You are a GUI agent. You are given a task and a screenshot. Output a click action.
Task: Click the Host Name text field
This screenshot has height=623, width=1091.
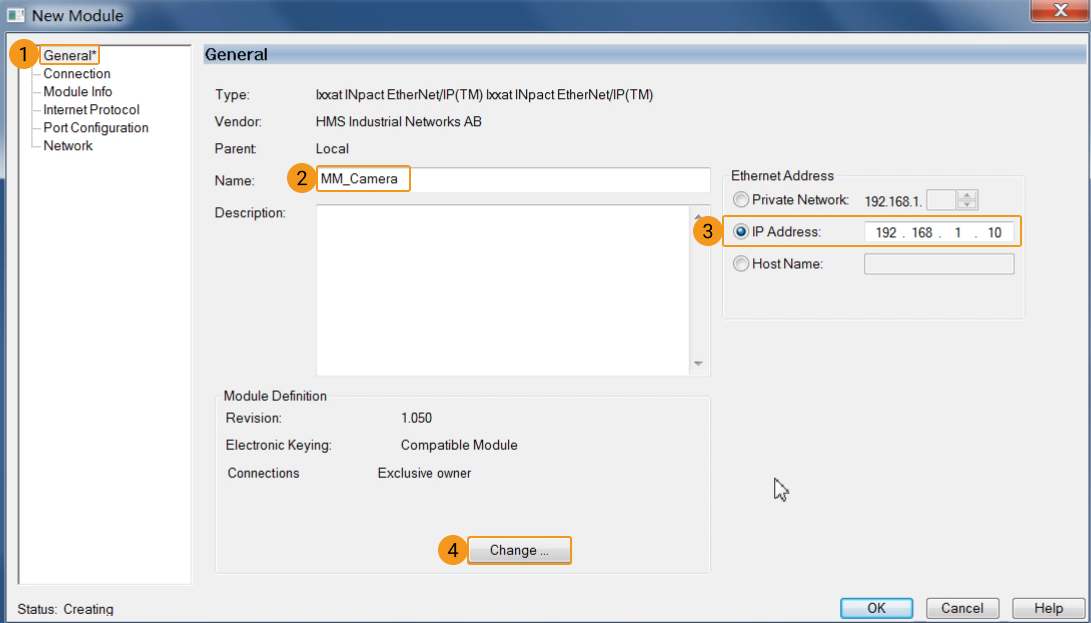[x=938, y=263]
